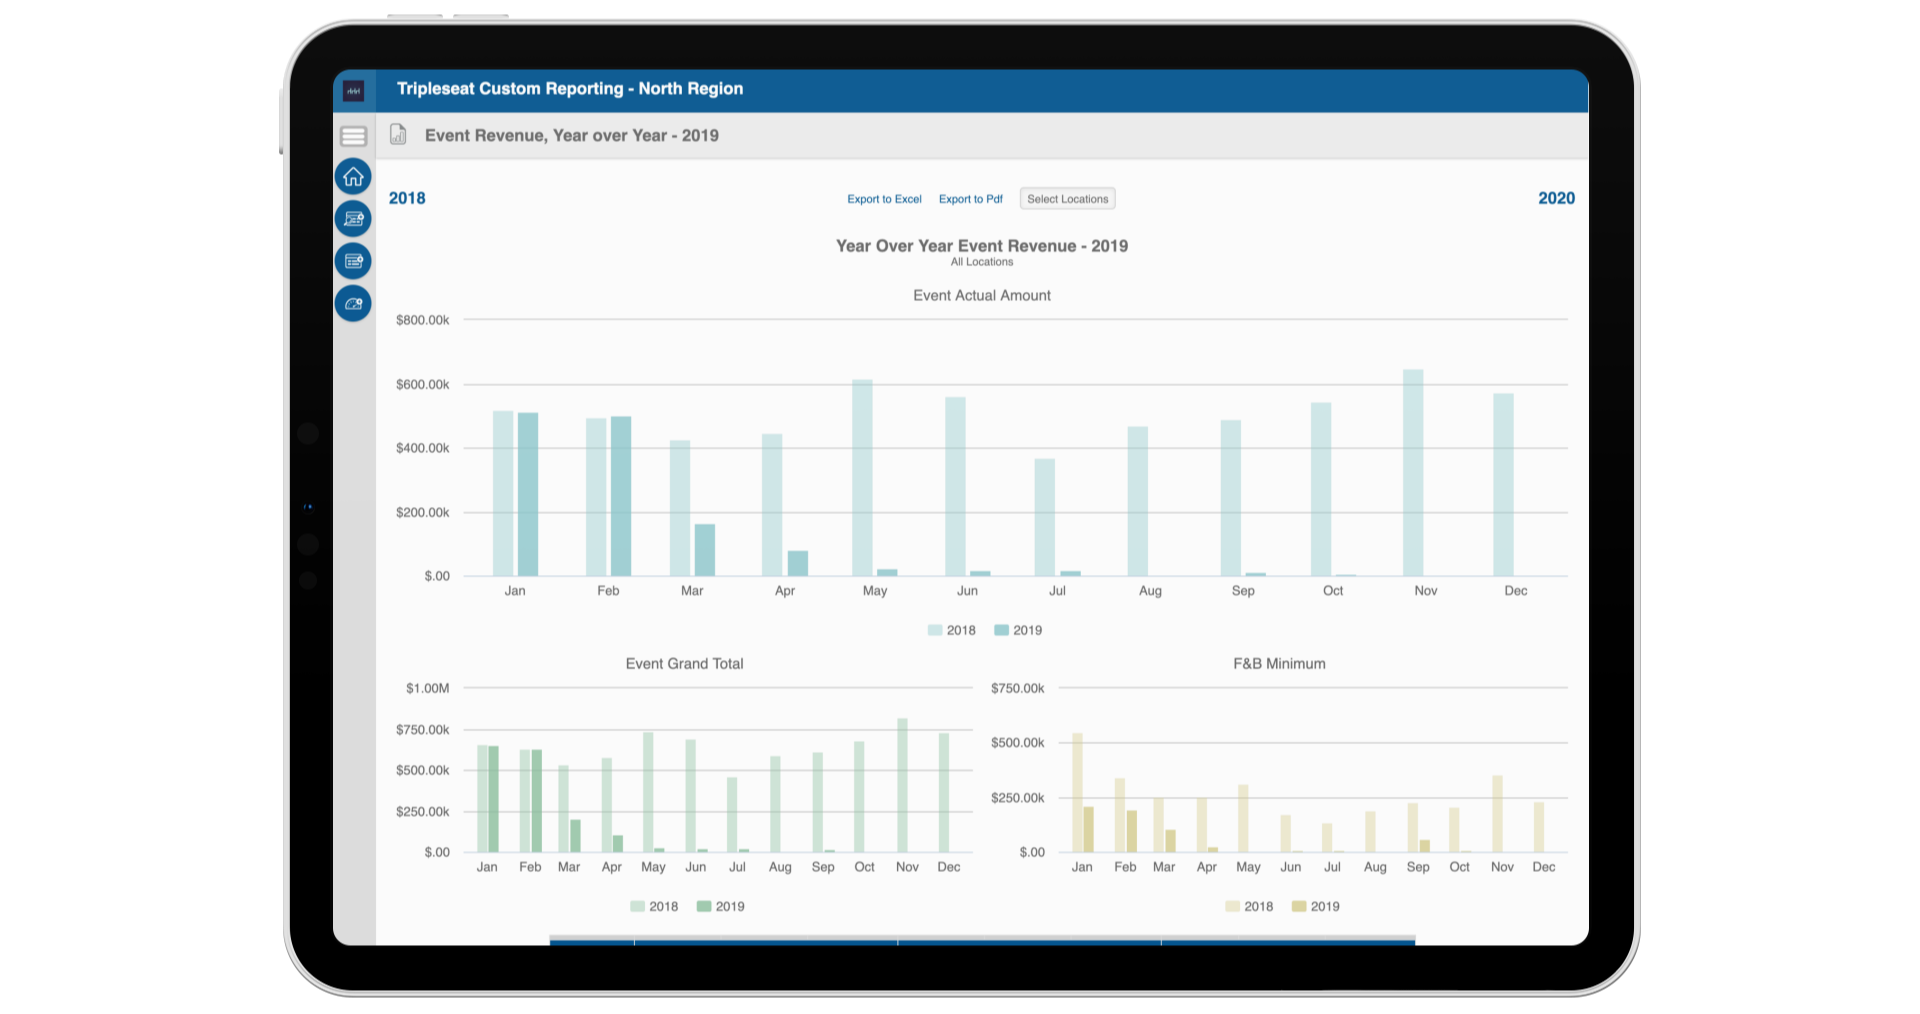Click the April 2019 bar in Event Actual Amount
Viewport: 1920px width, 1014px height.
[x=798, y=563]
